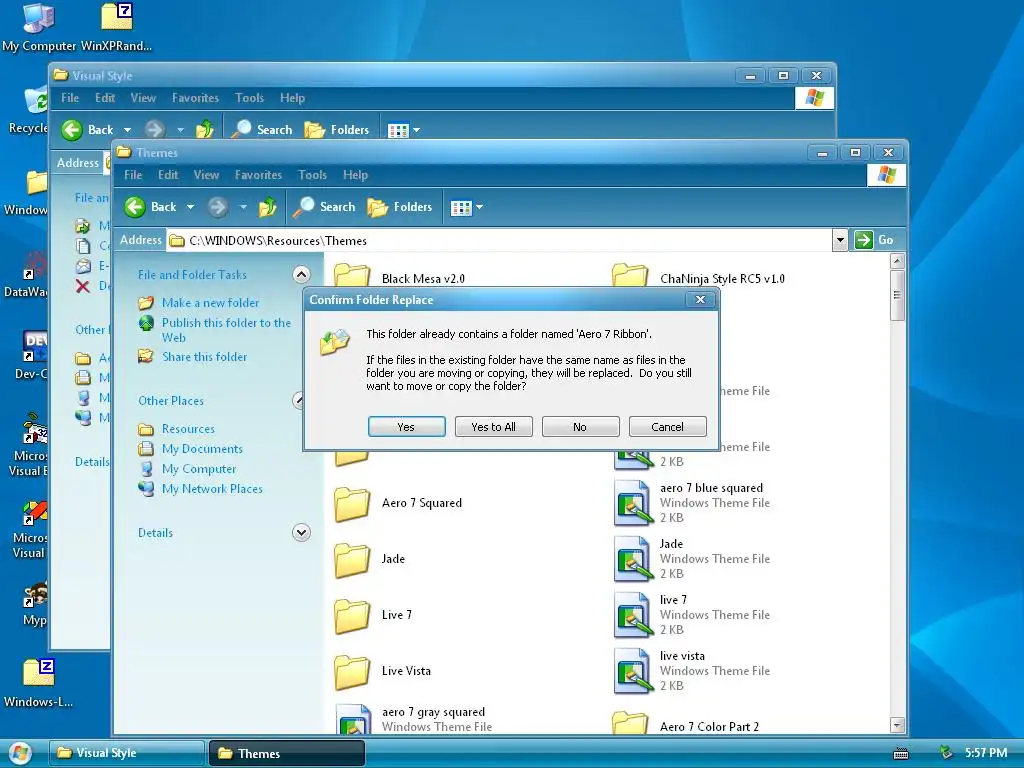Click the Windows-L... zip desktop icon
Viewport: 1024px width, 768px height.
click(39, 683)
